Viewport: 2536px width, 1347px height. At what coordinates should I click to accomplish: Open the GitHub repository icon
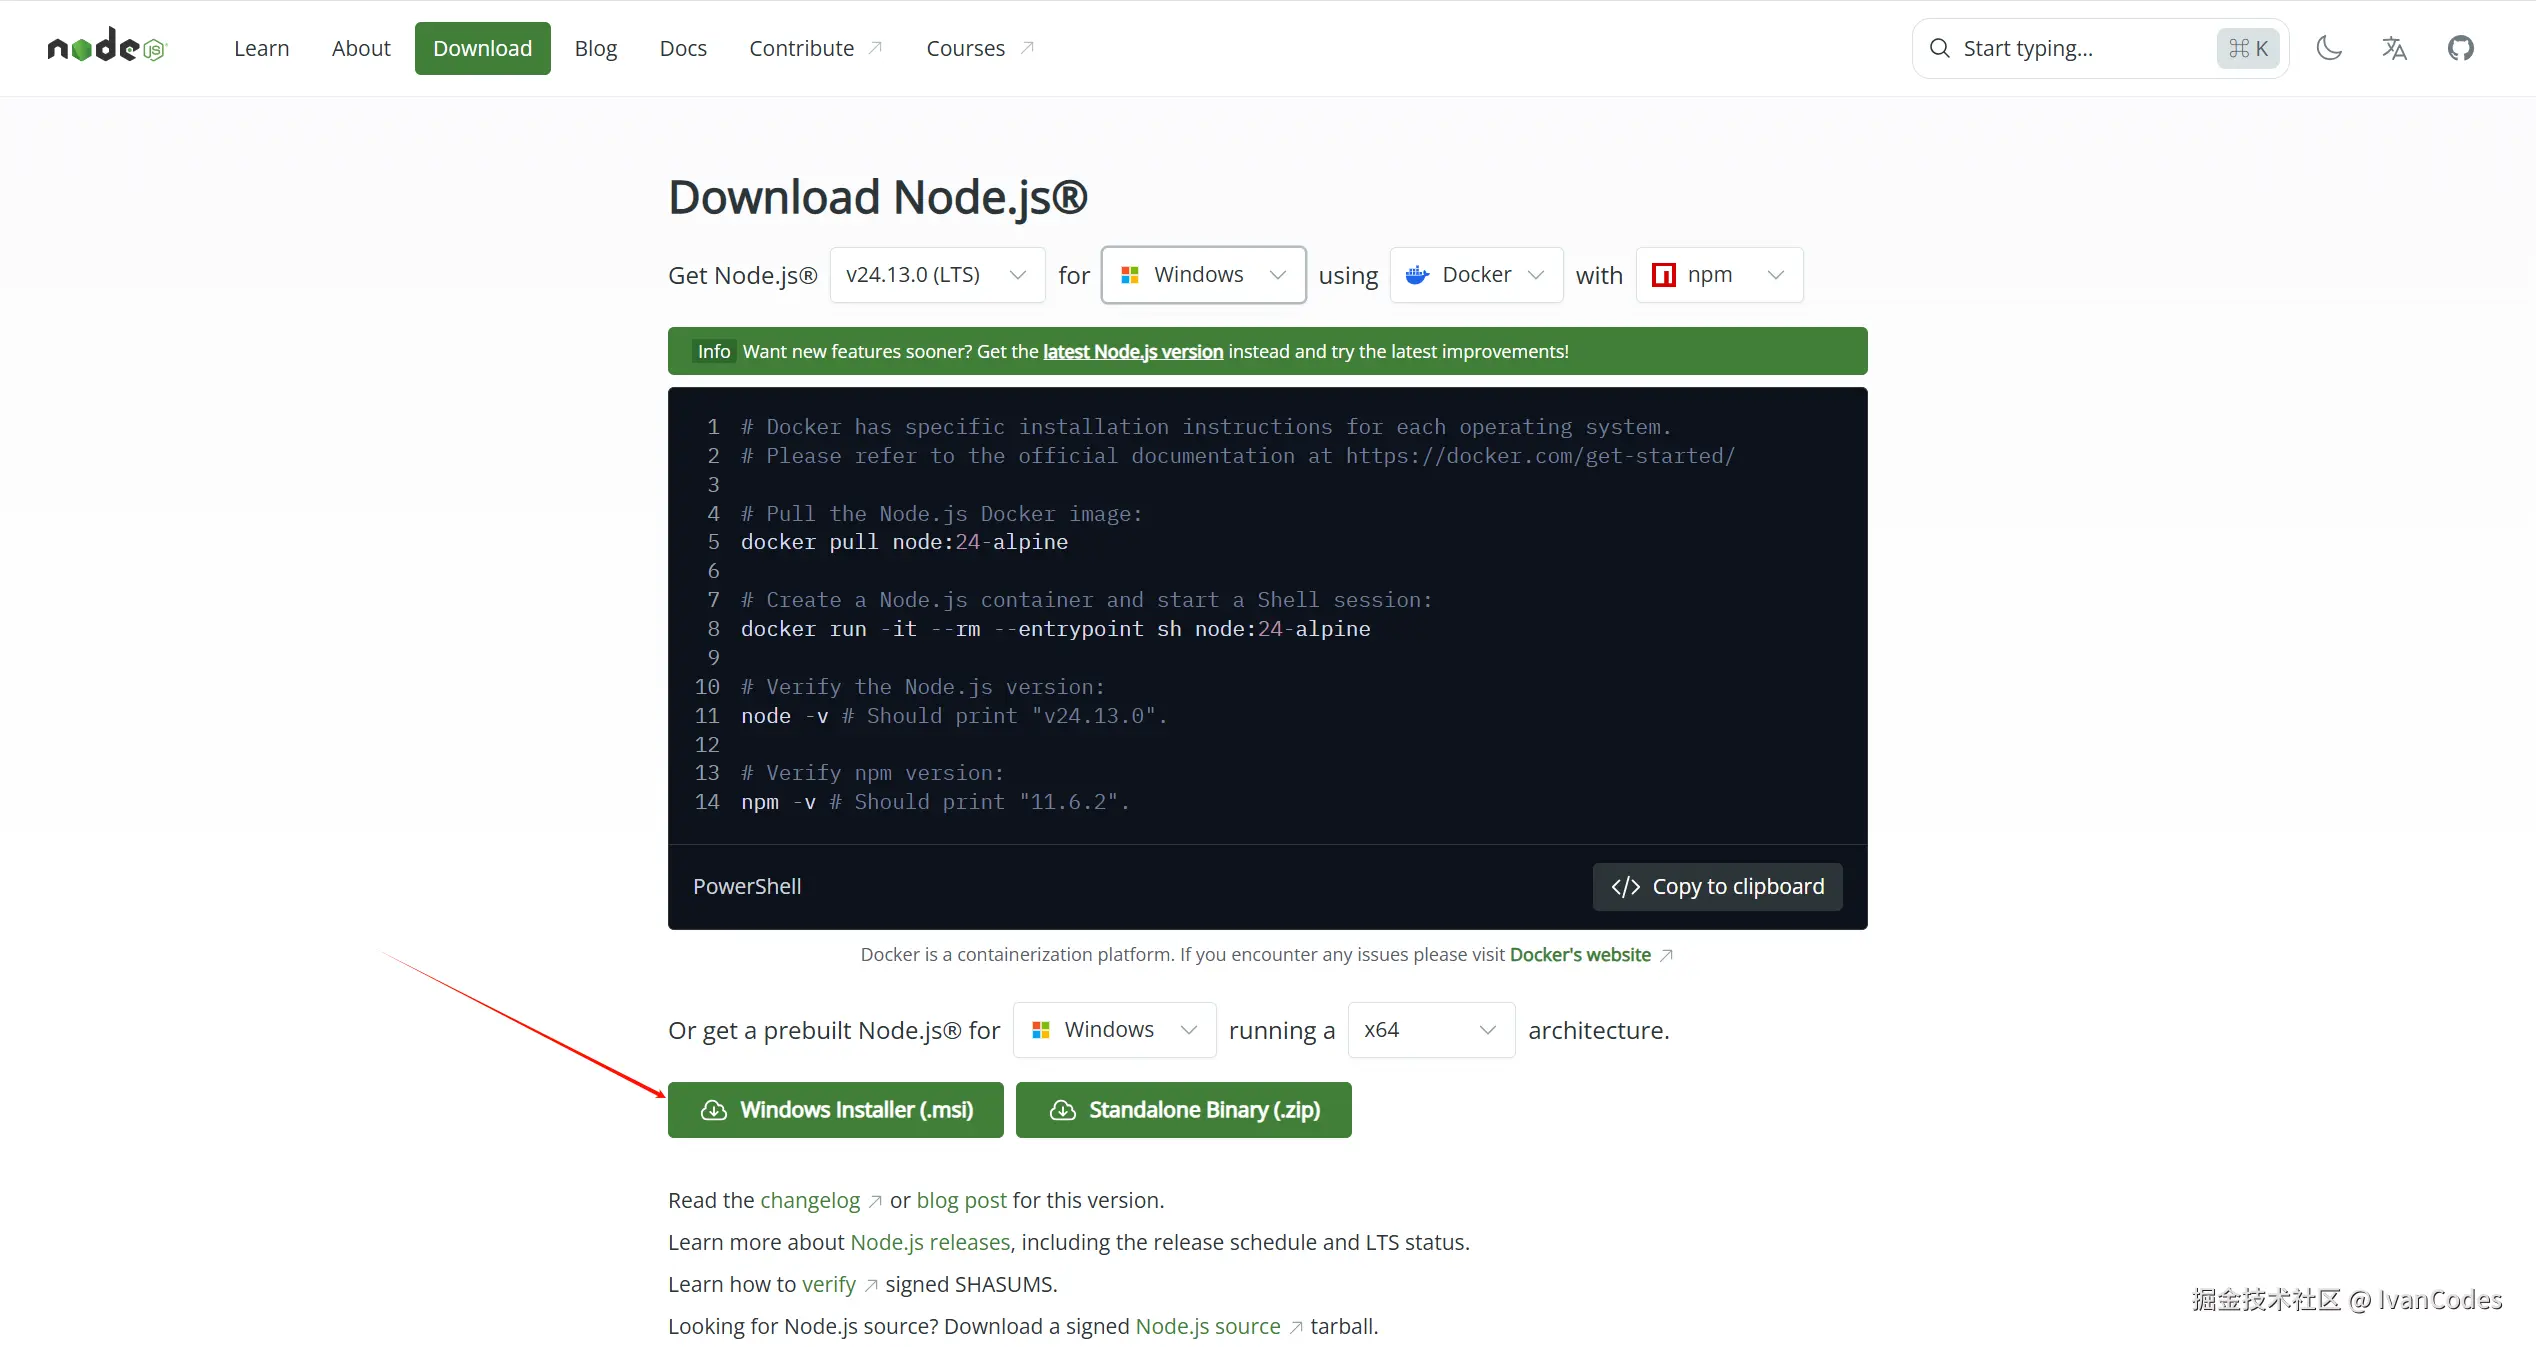[2460, 48]
